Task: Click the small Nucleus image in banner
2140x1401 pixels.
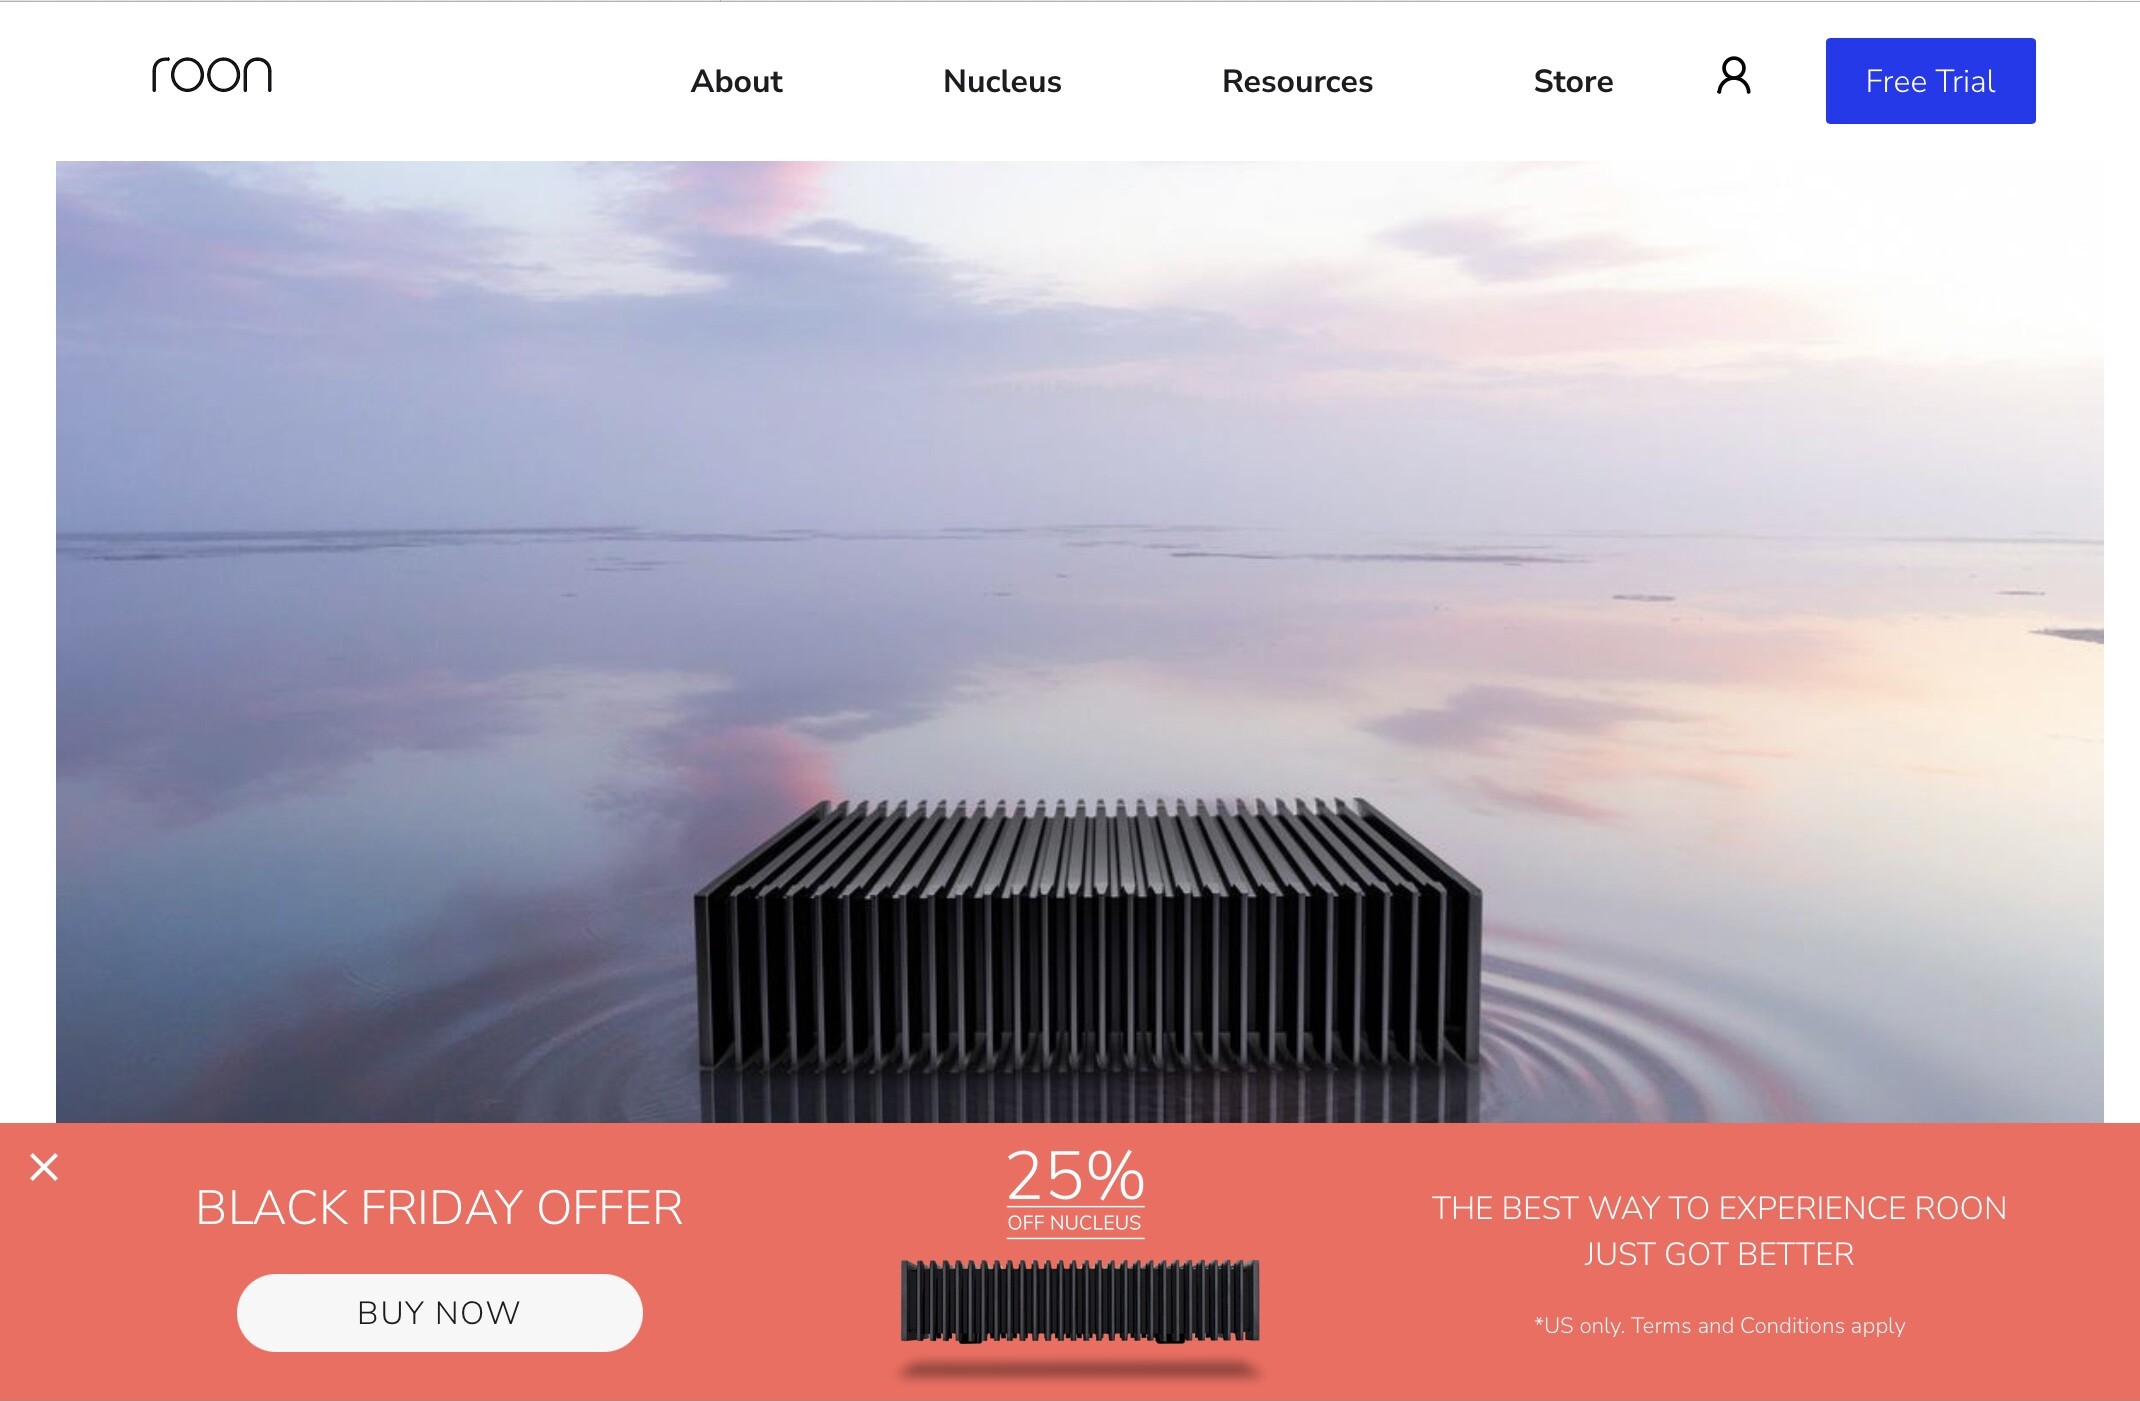Action: tap(1079, 1300)
